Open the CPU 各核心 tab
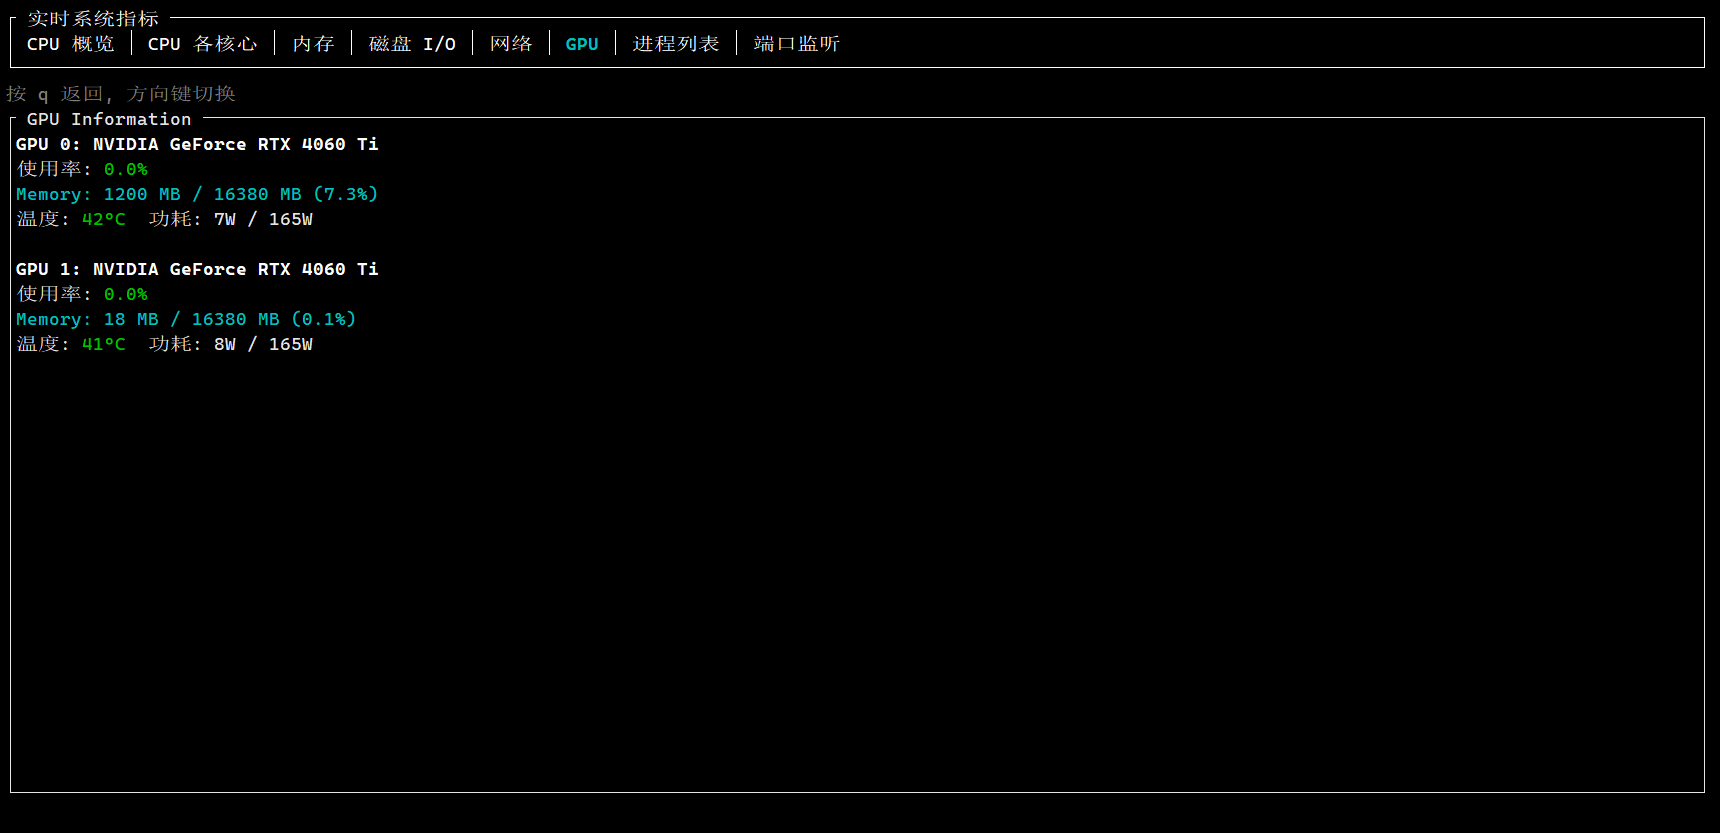The width and height of the screenshot is (1720, 833). 202,44
